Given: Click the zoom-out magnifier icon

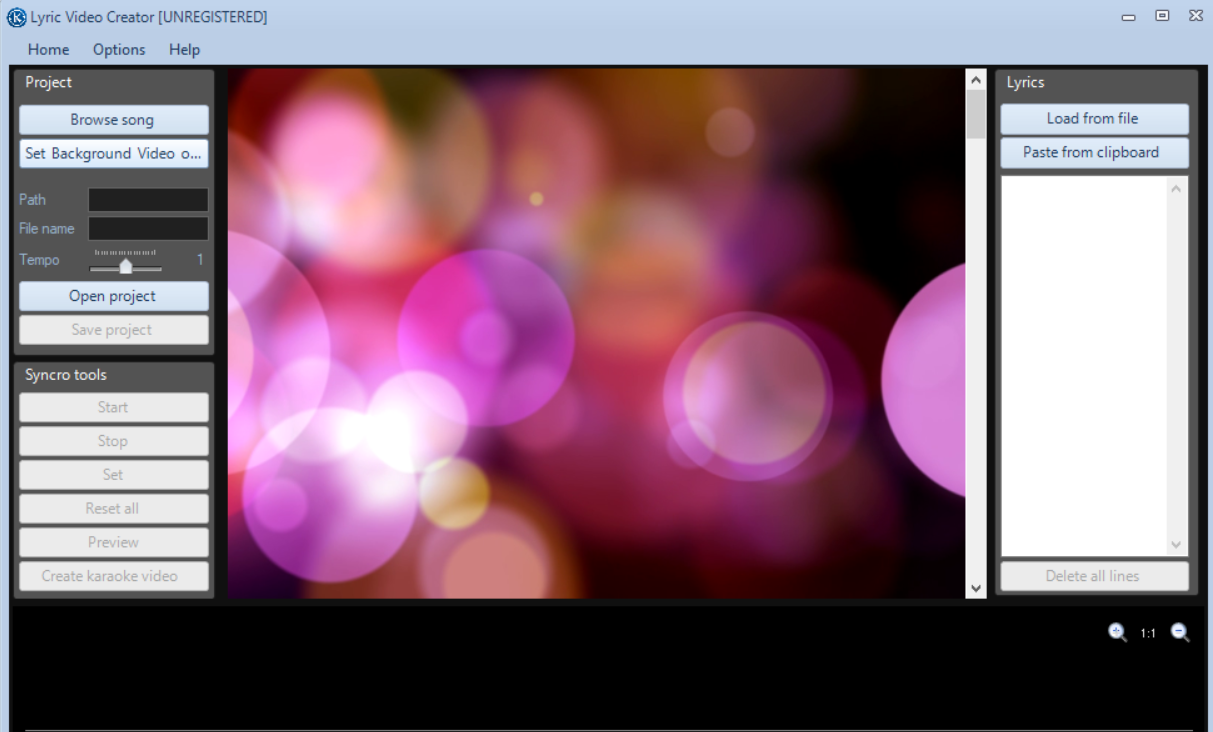Looking at the screenshot, I should [x=1180, y=632].
